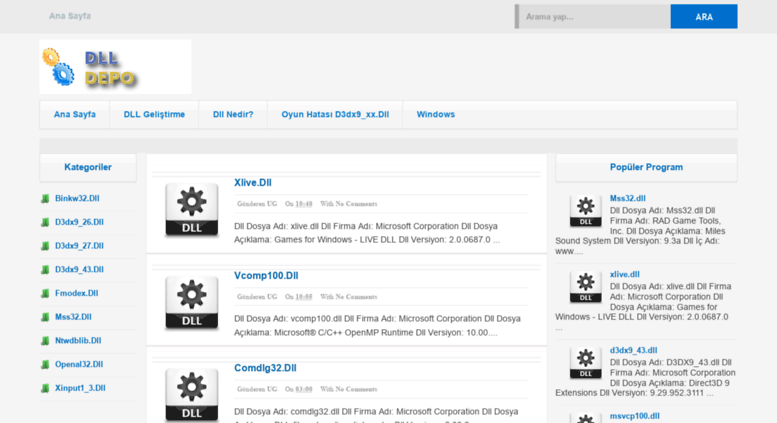
Task: Click the ARA search button
Action: coord(704,16)
